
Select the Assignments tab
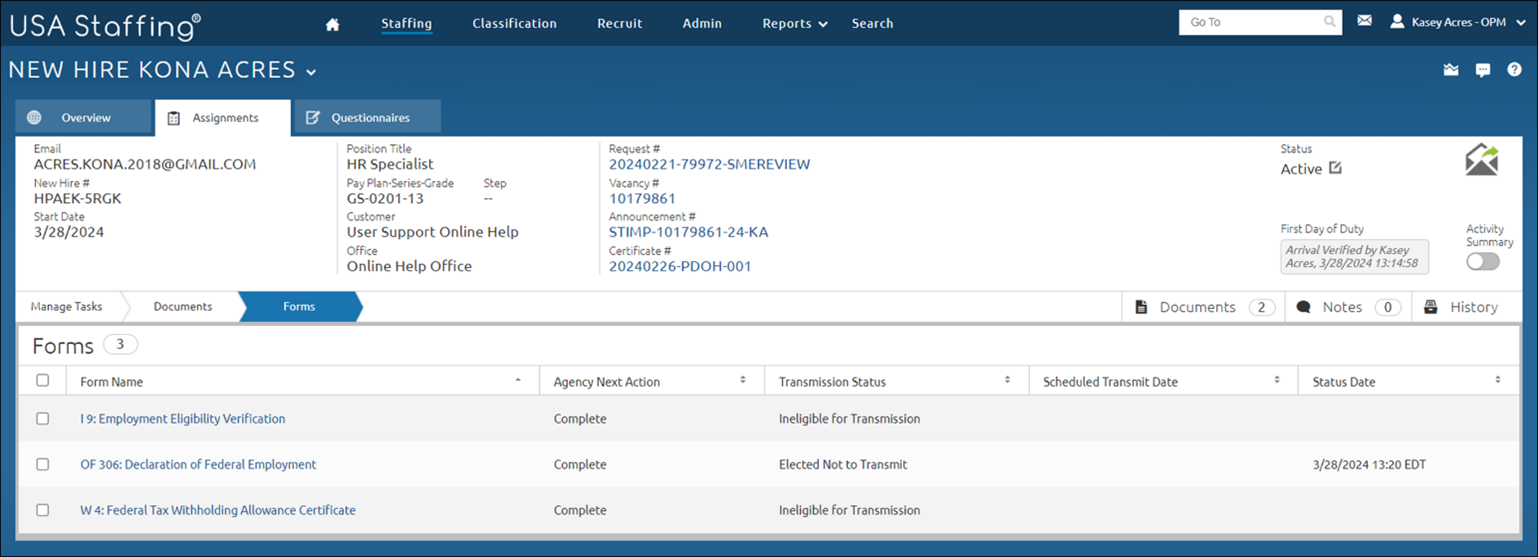(223, 118)
